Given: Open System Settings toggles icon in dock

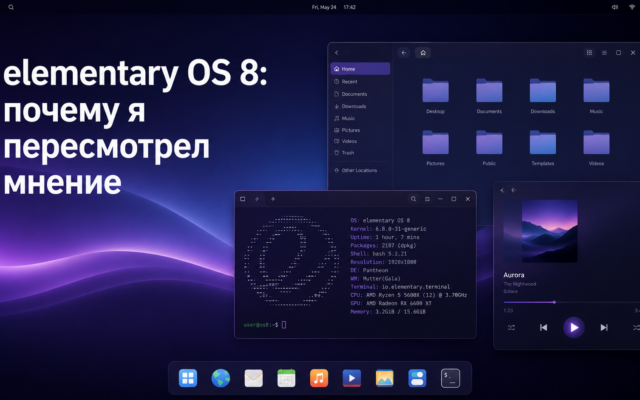Looking at the screenshot, I should (x=417, y=378).
